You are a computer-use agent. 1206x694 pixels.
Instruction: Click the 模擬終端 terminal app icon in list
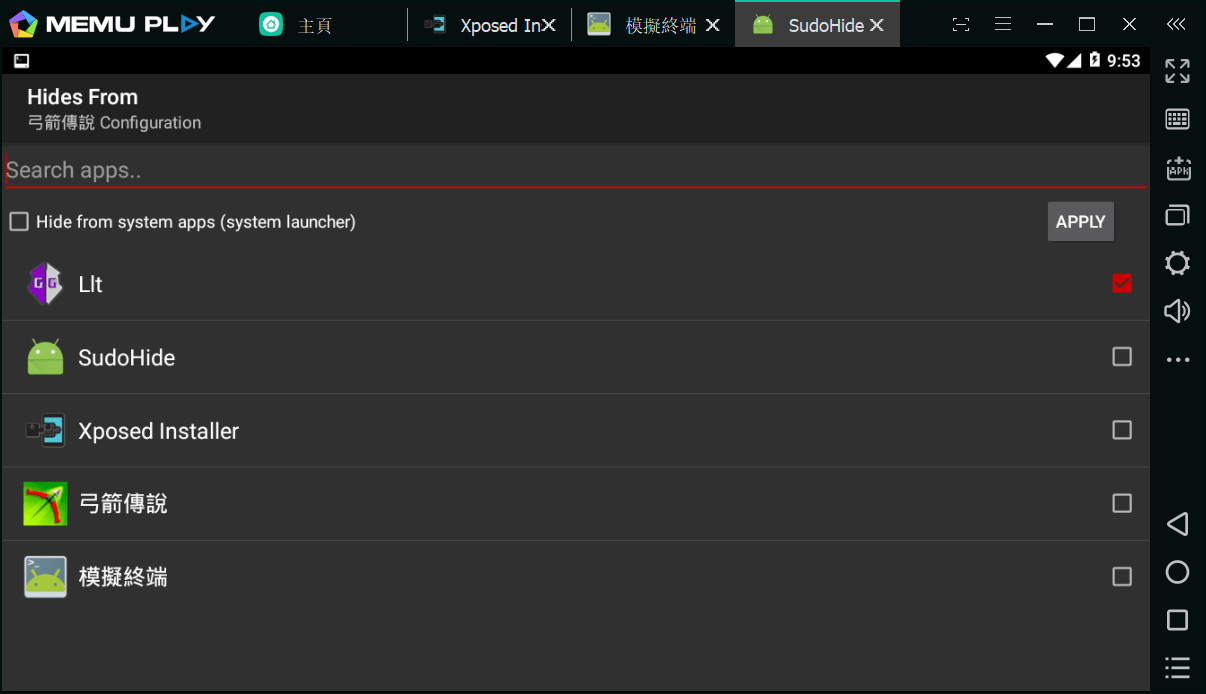(x=45, y=577)
